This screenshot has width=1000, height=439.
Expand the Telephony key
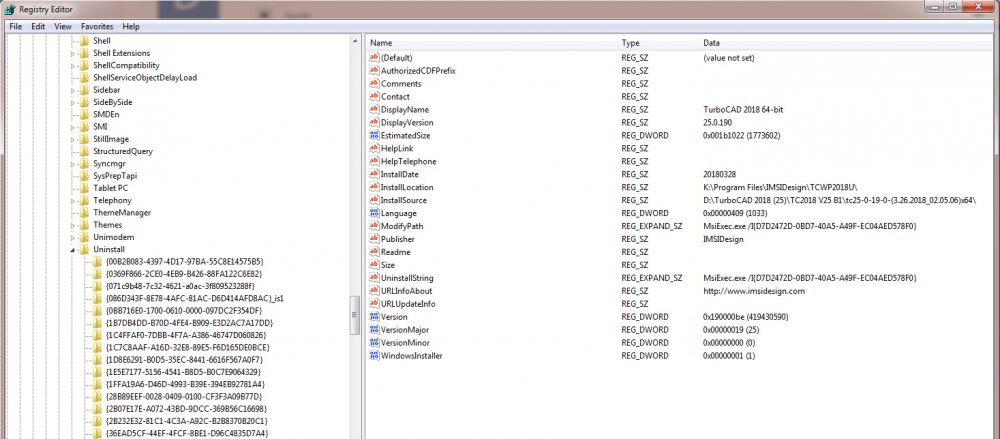72,200
